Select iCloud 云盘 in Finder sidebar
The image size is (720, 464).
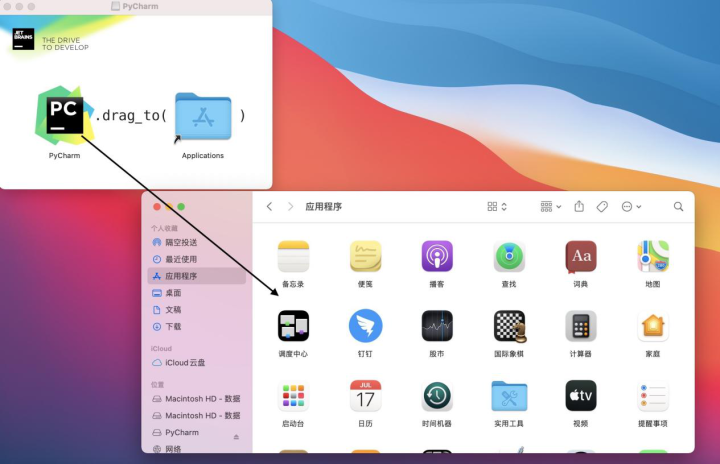click(x=197, y=362)
